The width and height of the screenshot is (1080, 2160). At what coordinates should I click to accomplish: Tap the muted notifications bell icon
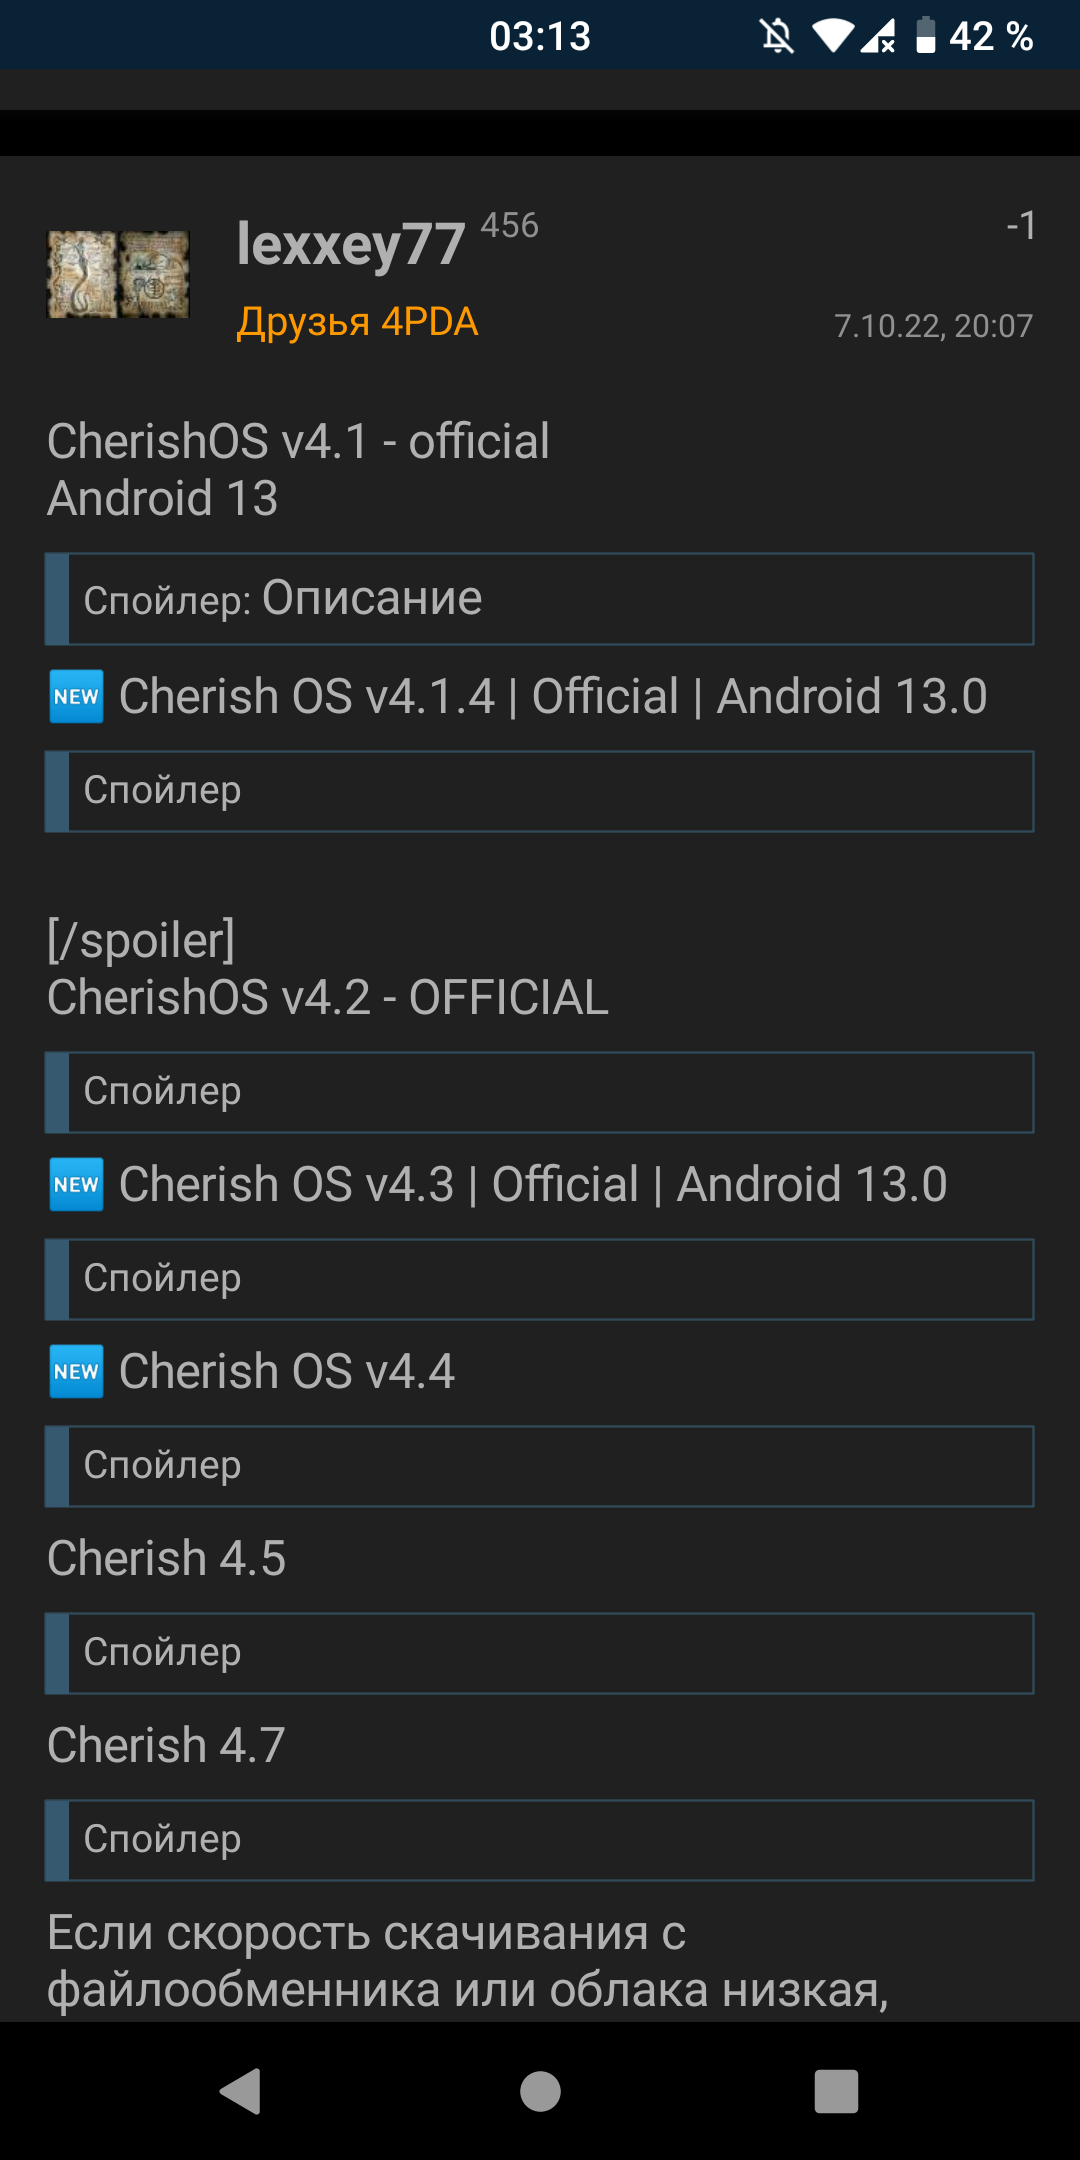point(776,37)
